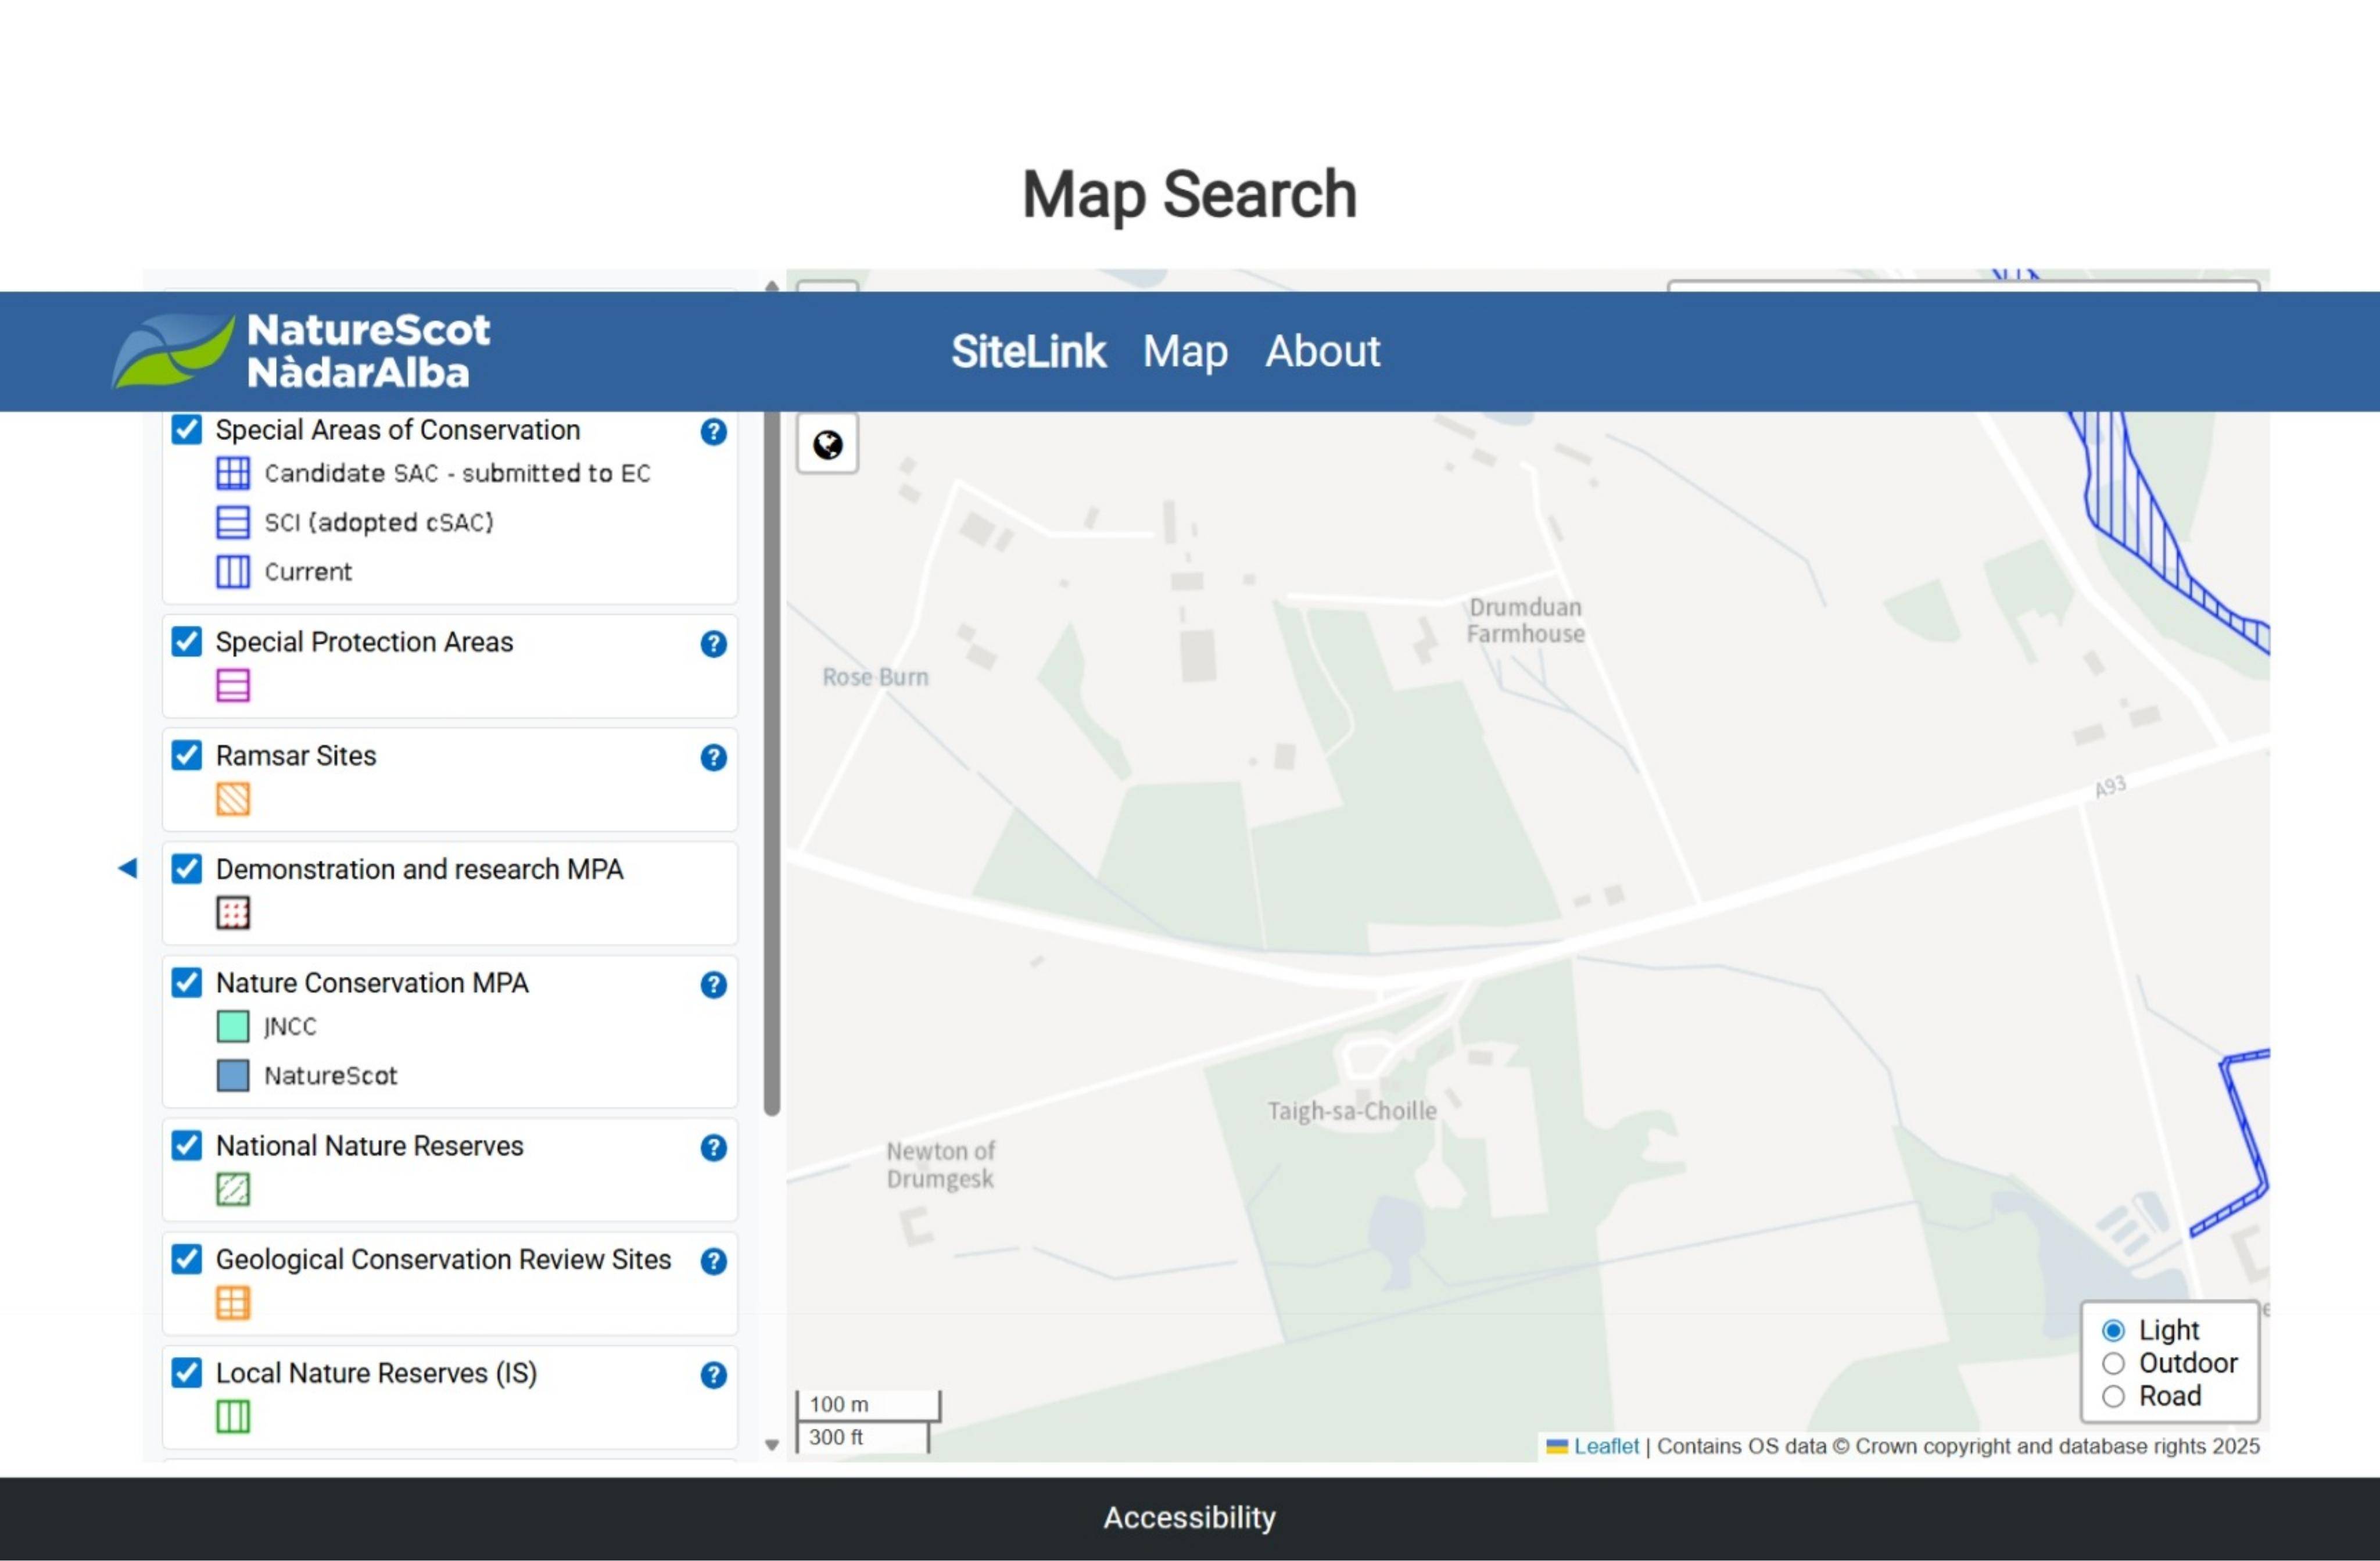Toggle the Ramsar Sites checkbox
The height and width of the screenshot is (1561, 2380).
click(187, 755)
